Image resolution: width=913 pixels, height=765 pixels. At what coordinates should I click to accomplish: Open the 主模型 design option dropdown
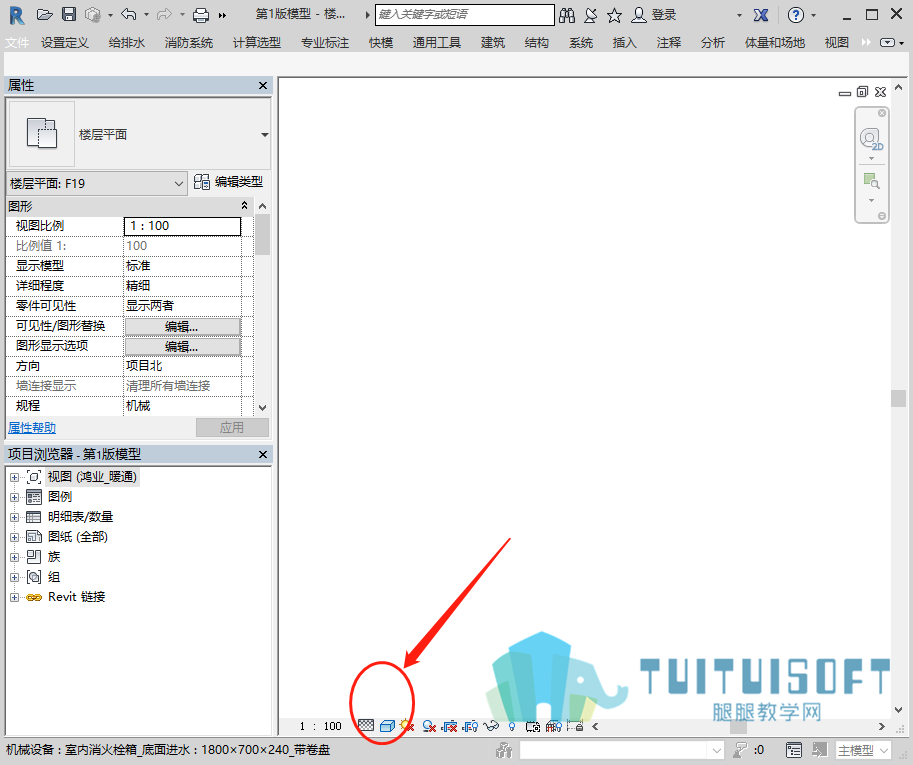click(863, 750)
